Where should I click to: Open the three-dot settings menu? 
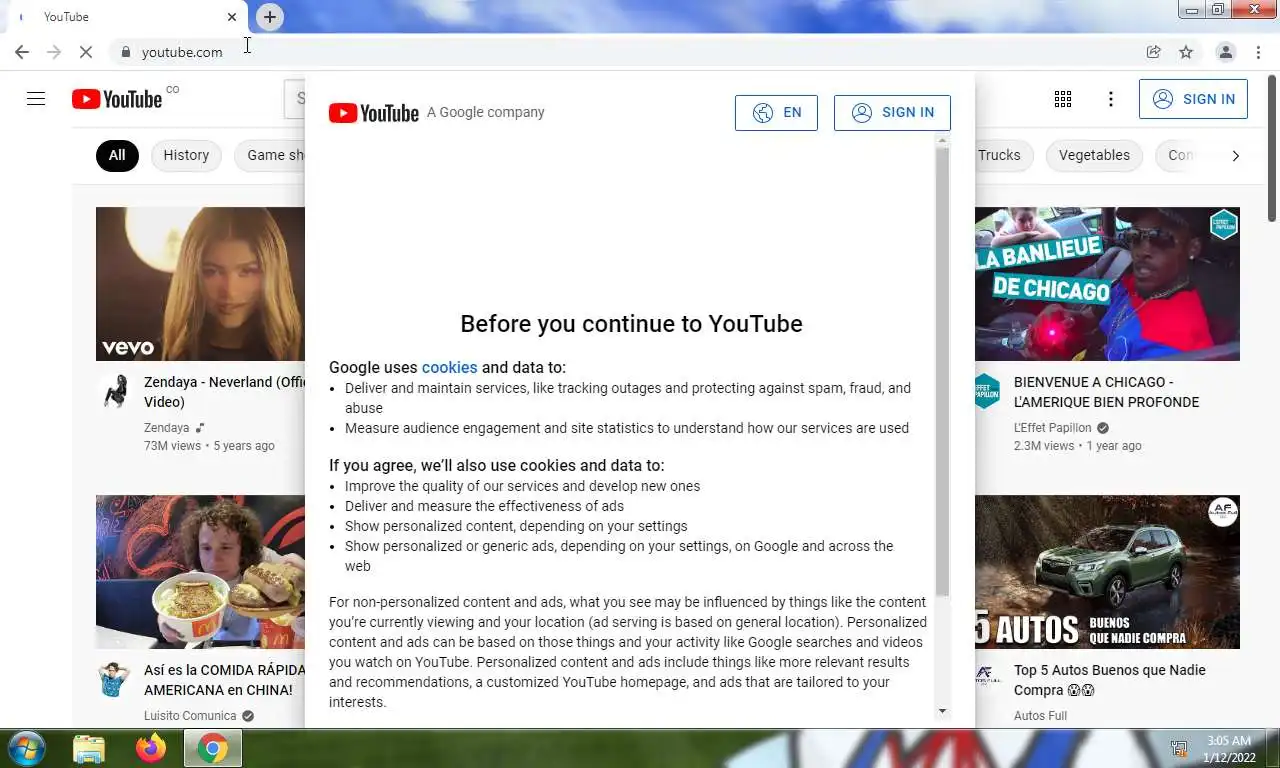coord(1110,99)
